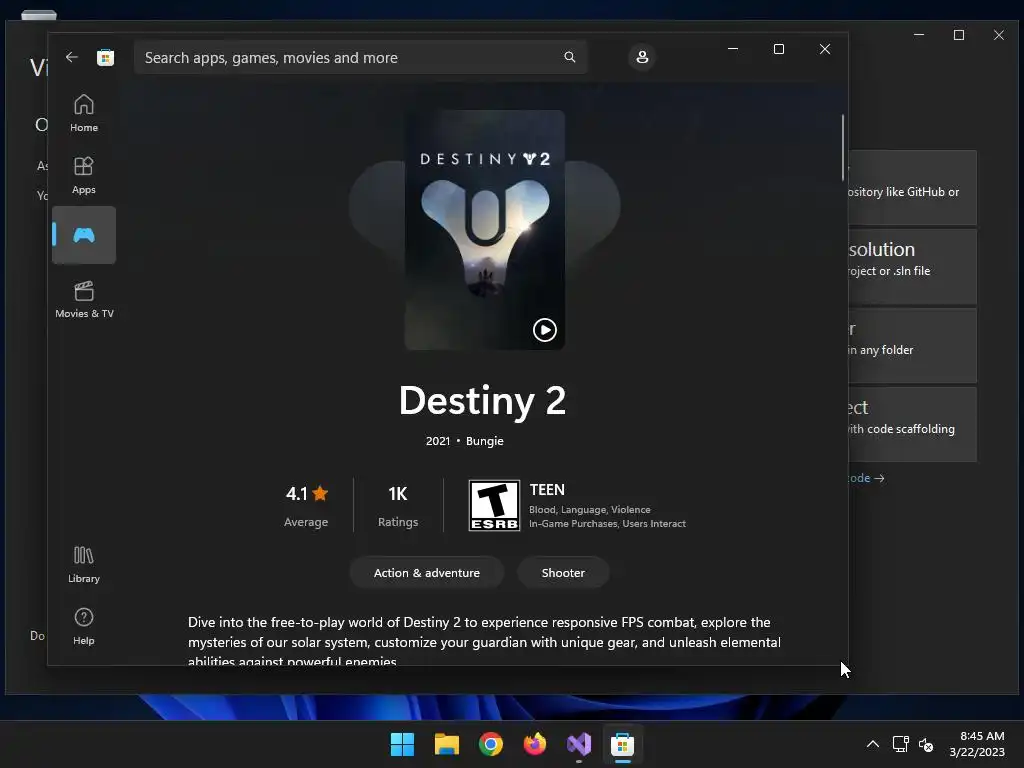
Task: Click Visual Studio's without code link
Action: (x=867, y=478)
